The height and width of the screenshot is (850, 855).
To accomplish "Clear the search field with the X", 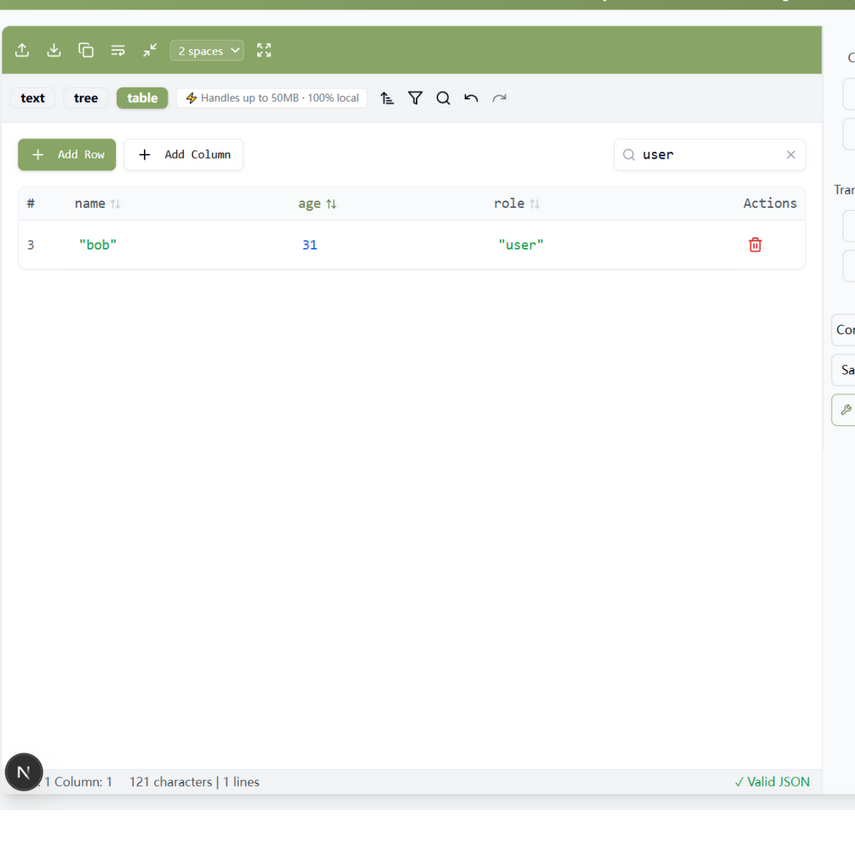I will click(791, 155).
